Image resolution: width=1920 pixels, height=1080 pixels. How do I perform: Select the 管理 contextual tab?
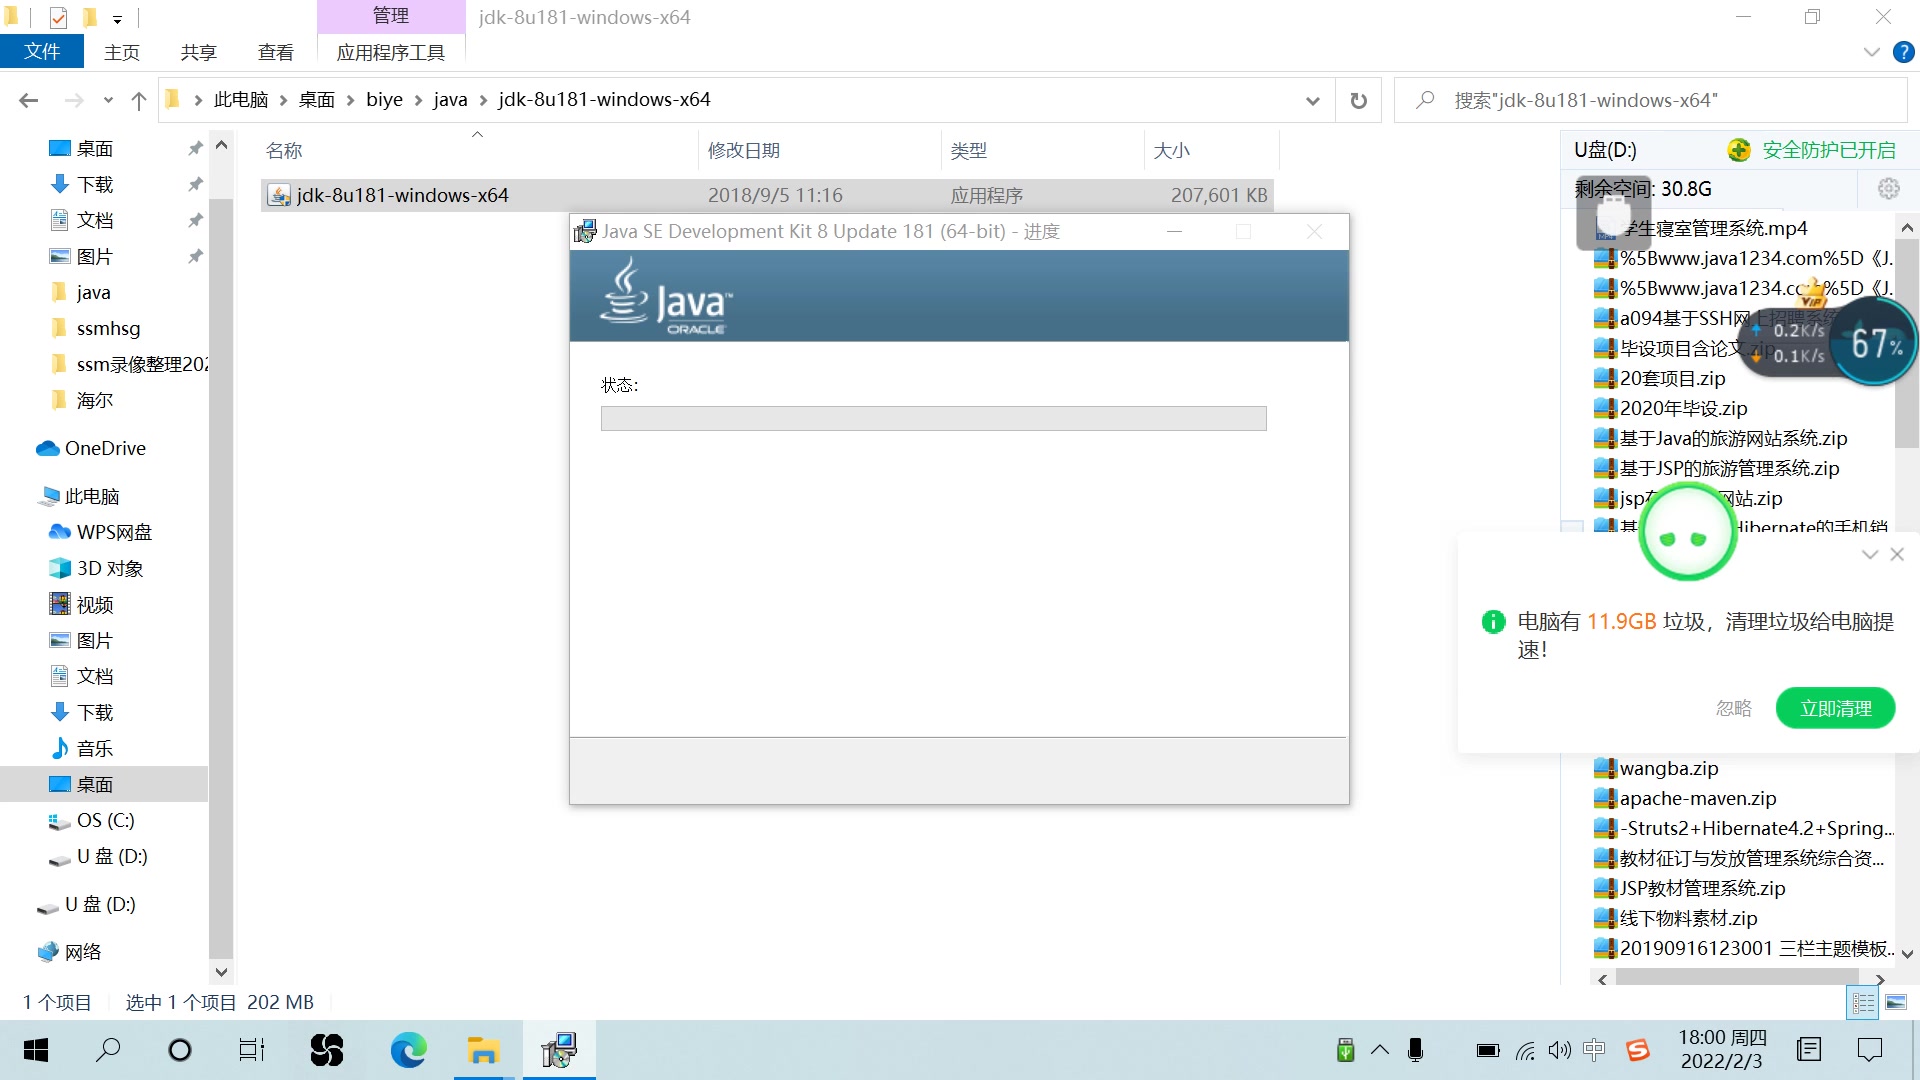click(391, 16)
